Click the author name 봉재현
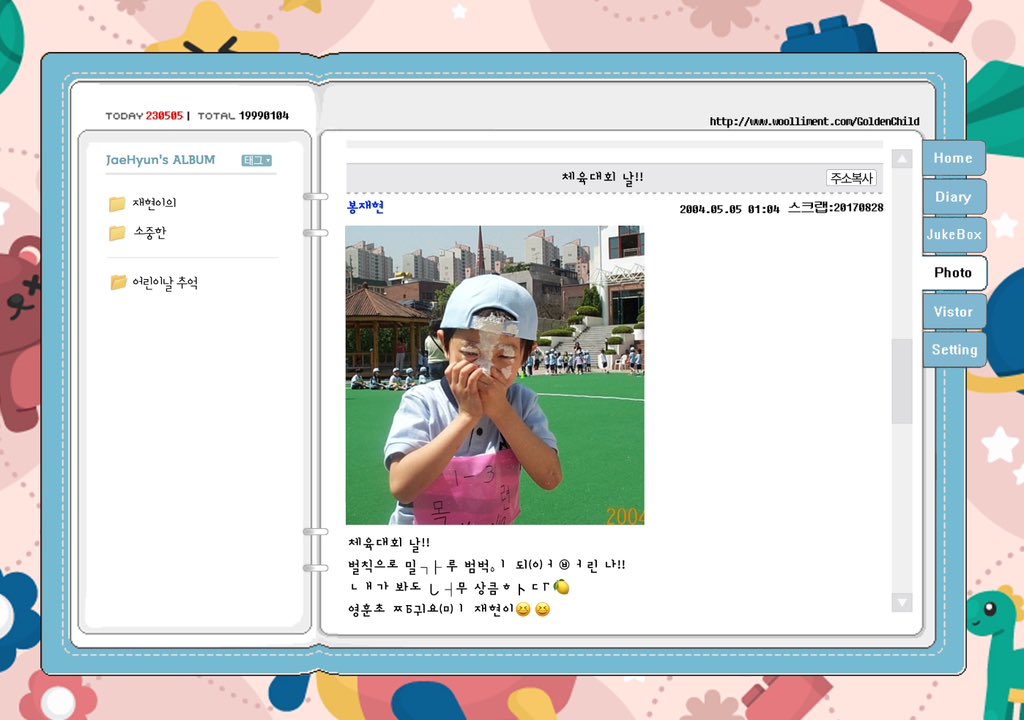 click(x=365, y=207)
